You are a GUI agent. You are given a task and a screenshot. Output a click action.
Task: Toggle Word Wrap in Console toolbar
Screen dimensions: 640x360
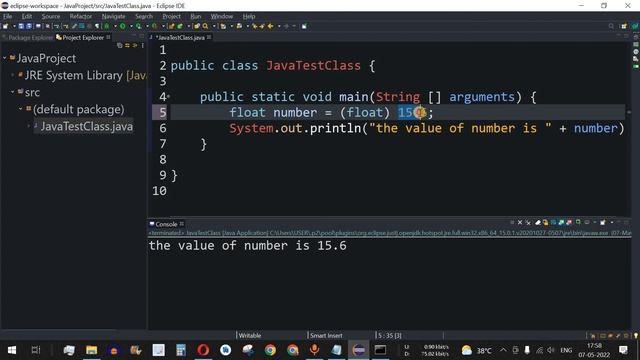point(553,222)
